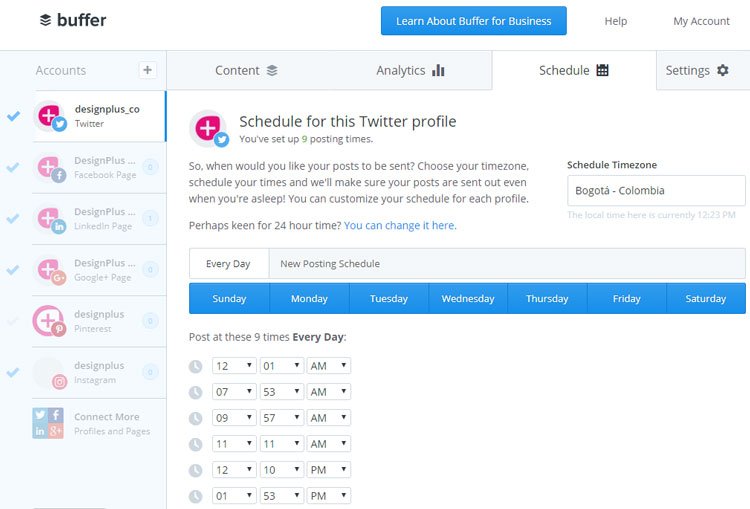Toggle checkmark for designplus Pinterest account
This screenshot has width=750, height=509.
tap(13, 321)
